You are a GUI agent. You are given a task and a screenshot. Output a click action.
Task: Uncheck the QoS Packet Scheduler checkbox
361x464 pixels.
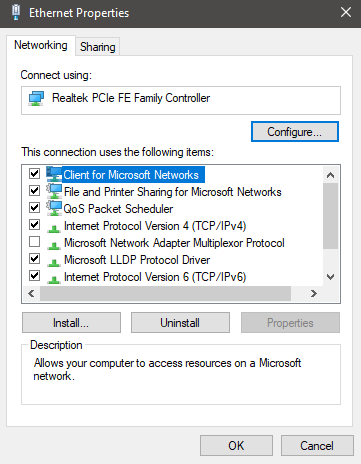(35, 207)
